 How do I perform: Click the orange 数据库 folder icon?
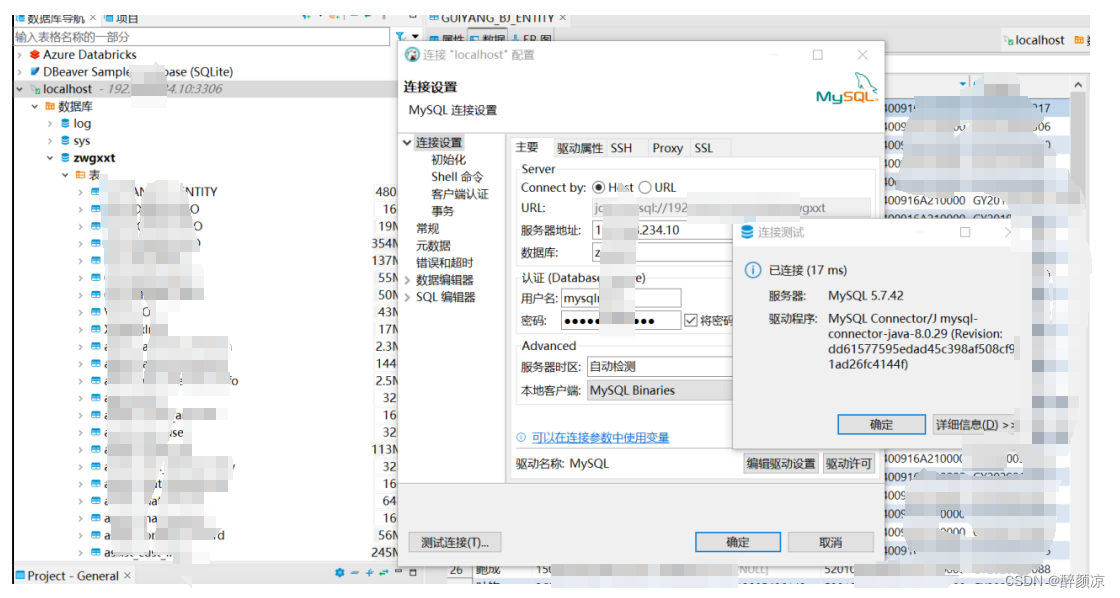pos(50,106)
